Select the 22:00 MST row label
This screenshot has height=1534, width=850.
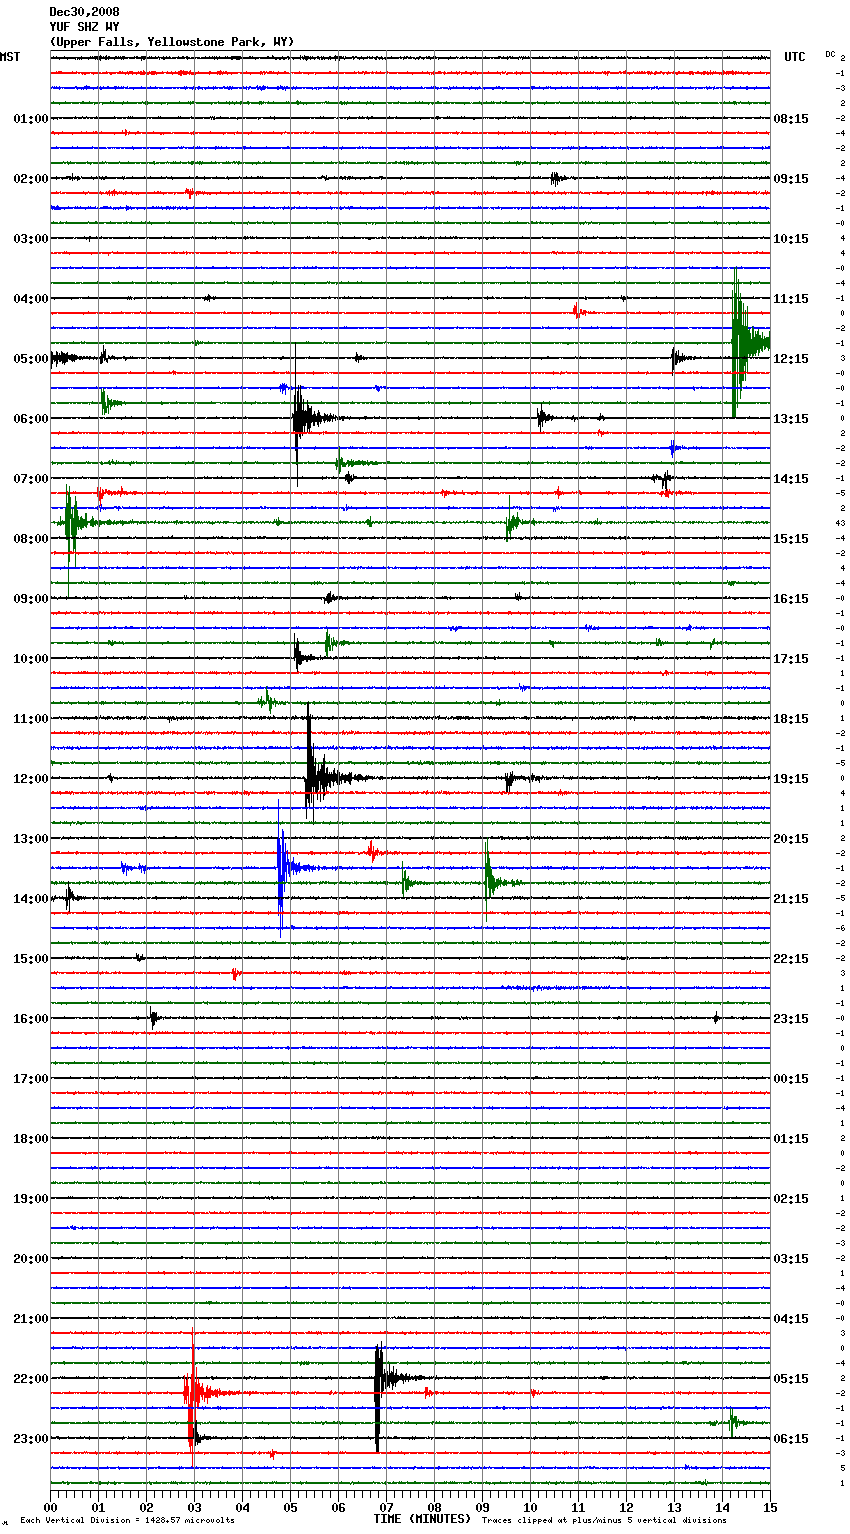click(30, 1379)
